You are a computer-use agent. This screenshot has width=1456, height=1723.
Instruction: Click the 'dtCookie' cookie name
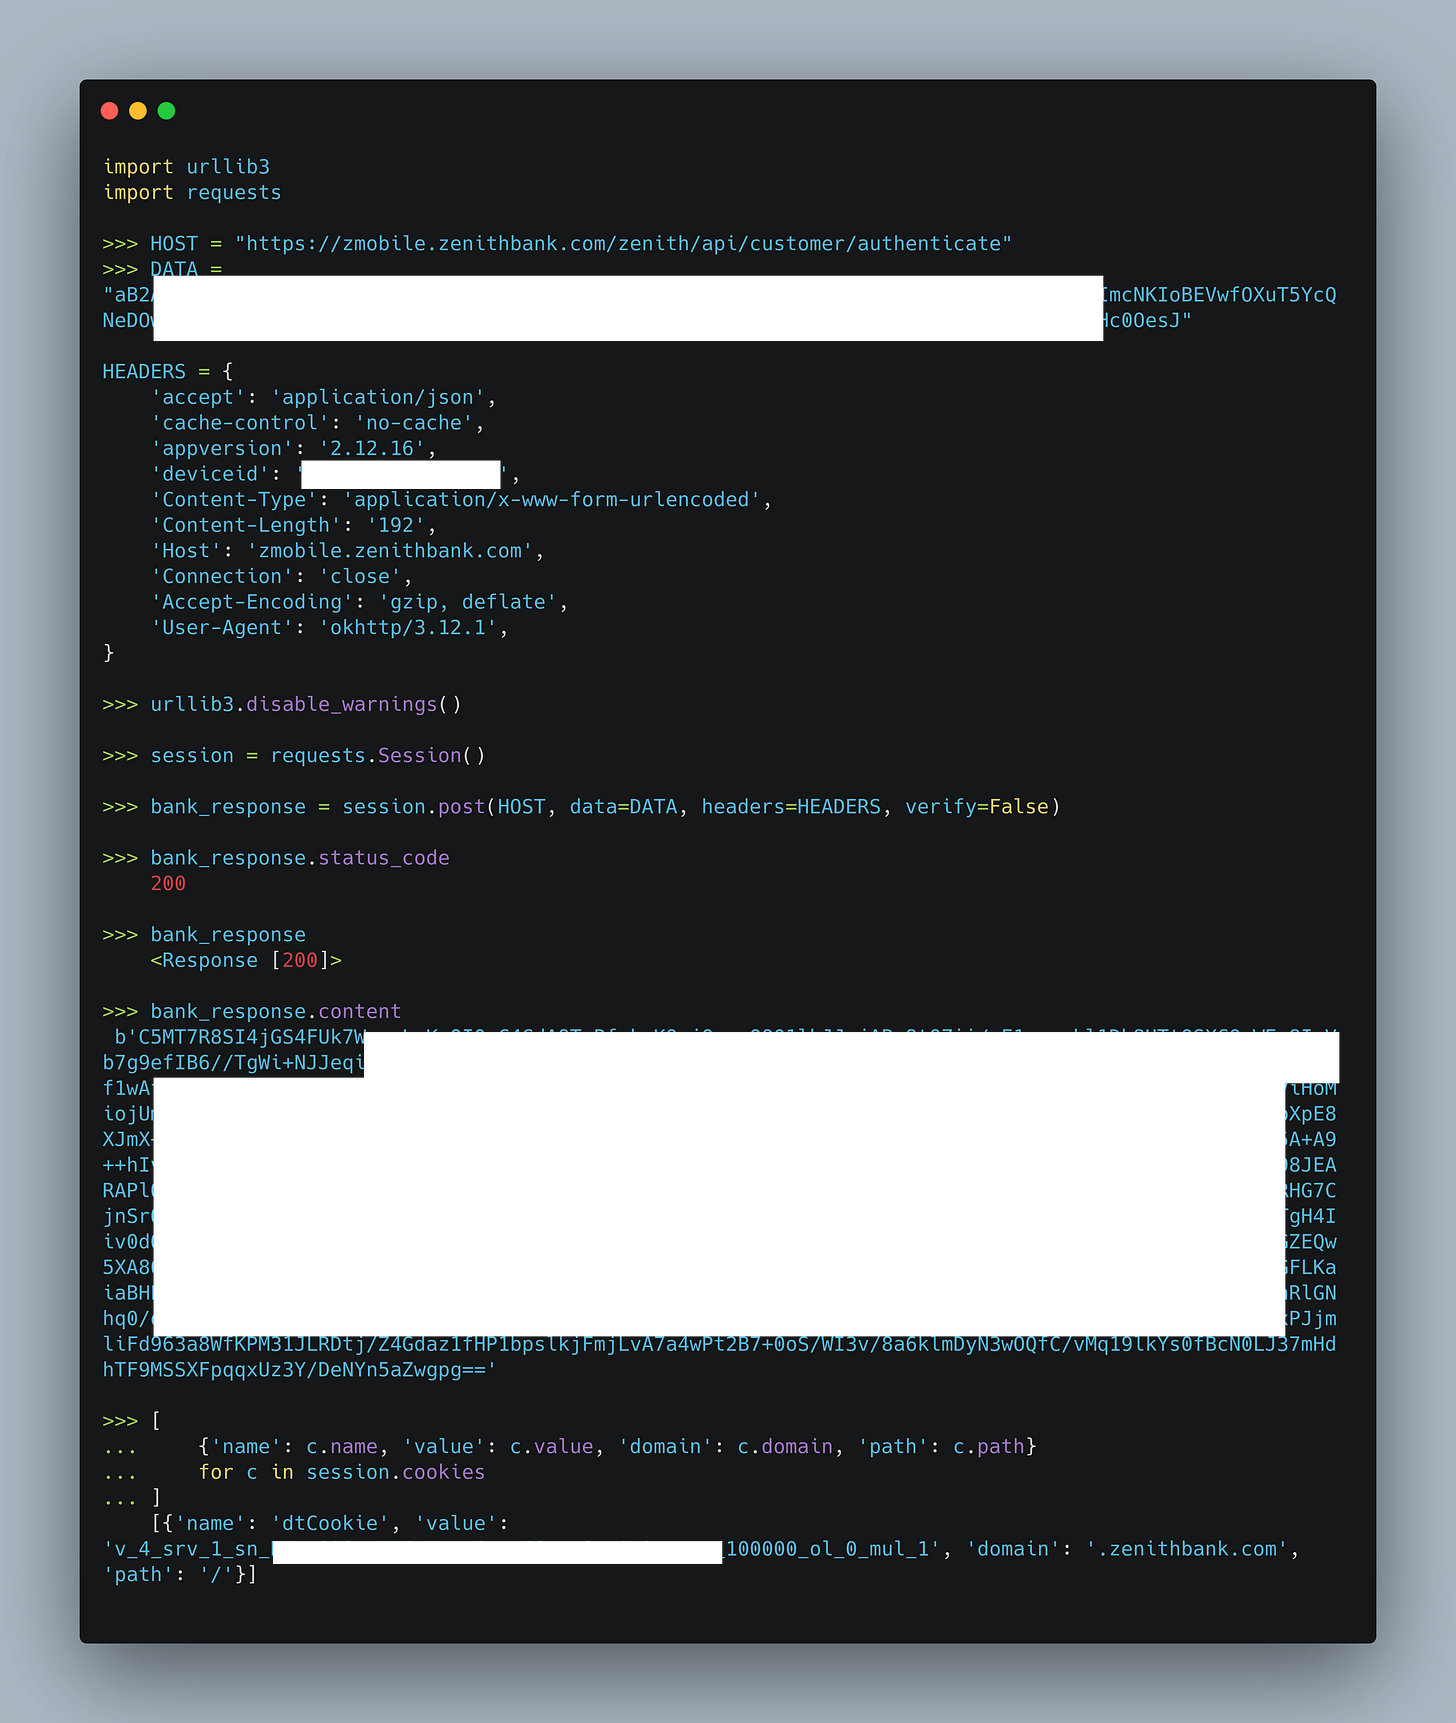(x=330, y=1524)
